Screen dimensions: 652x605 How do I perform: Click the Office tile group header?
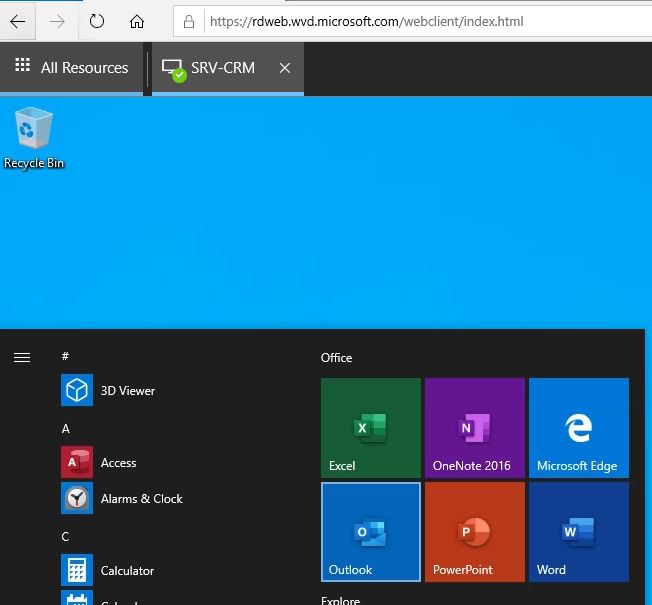[x=336, y=358]
